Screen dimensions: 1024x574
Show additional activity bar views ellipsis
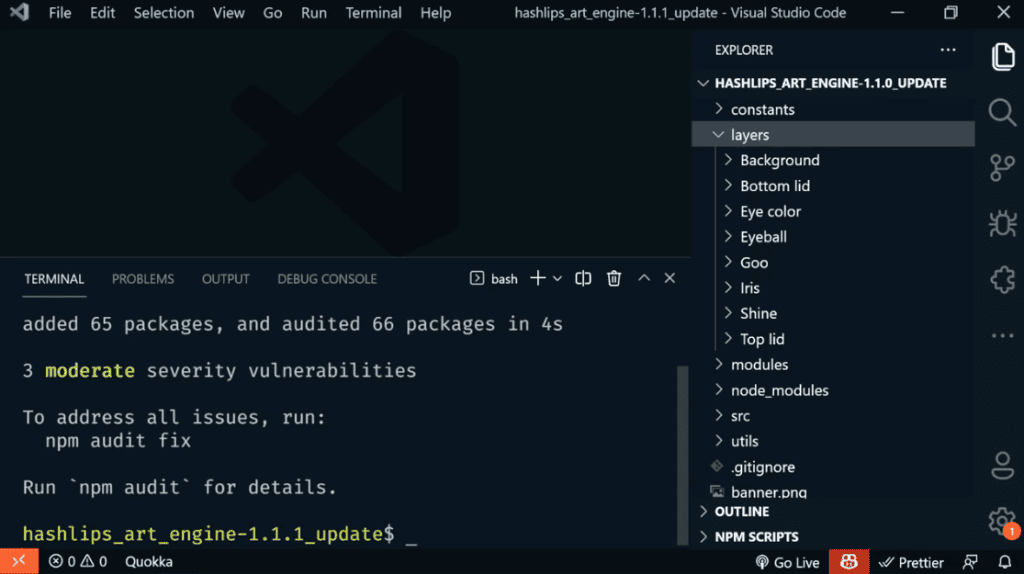click(x=1002, y=336)
